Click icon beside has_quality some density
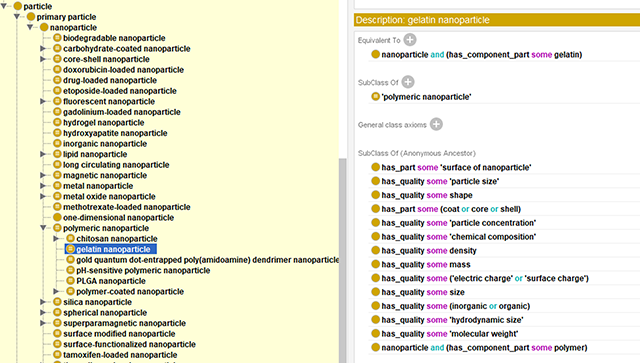 tap(376, 250)
